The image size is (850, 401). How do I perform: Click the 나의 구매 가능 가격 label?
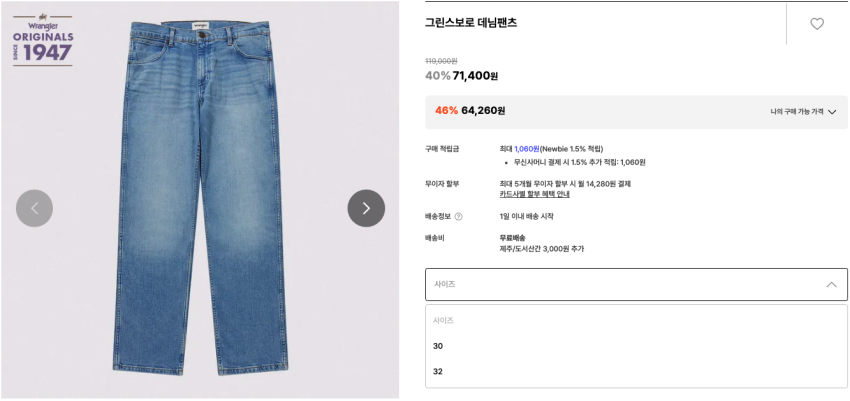(x=797, y=112)
